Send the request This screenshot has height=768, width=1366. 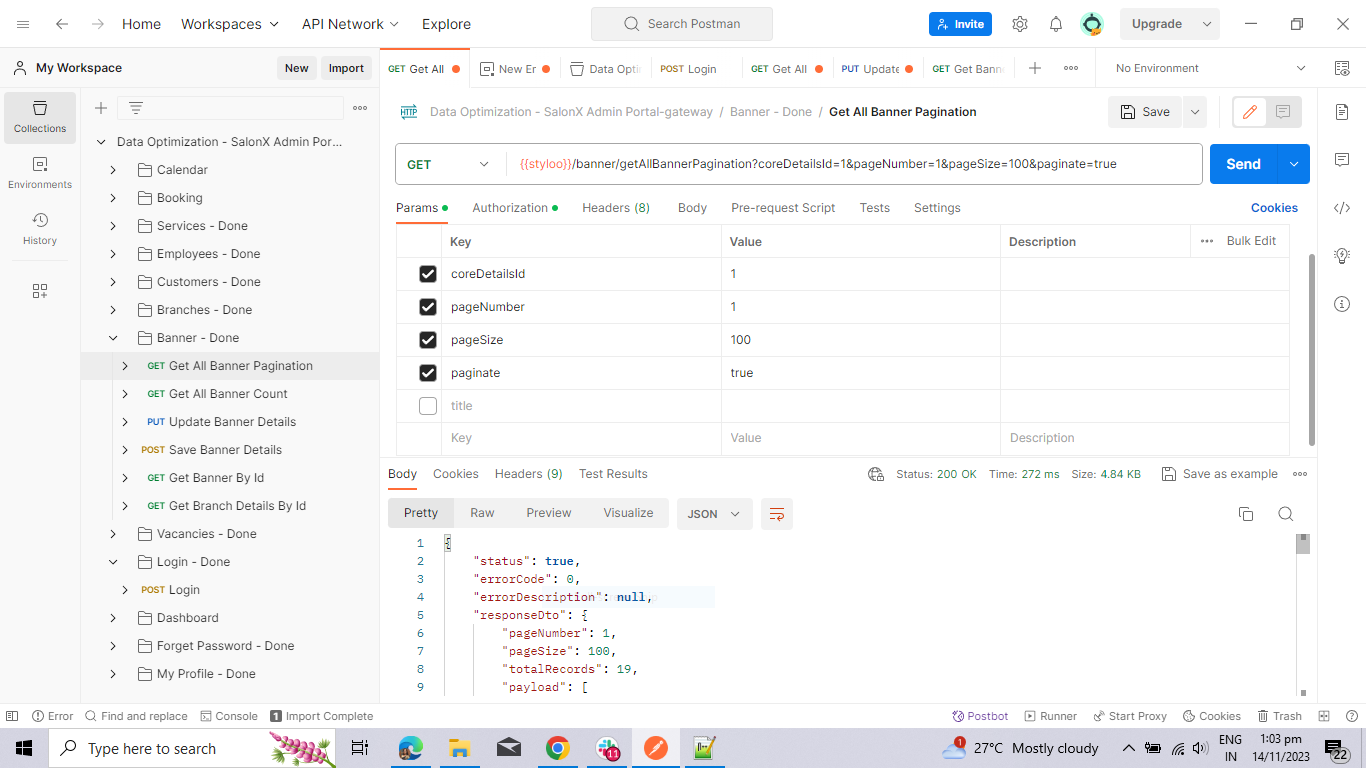pyautogui.click(x=1244, y=164)
